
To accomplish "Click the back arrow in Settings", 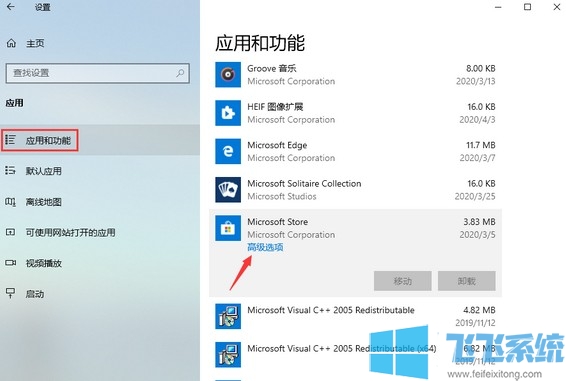I will click(x=10, y=7).
